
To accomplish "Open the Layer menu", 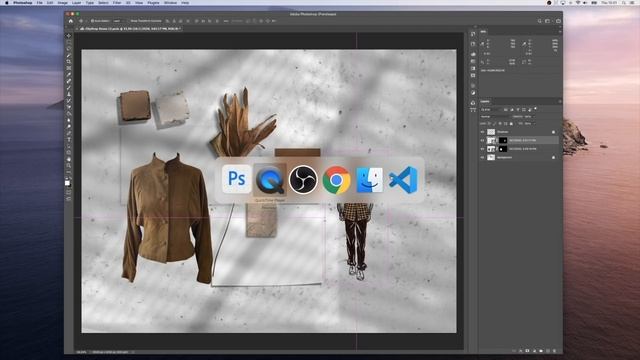I will 76,3.
